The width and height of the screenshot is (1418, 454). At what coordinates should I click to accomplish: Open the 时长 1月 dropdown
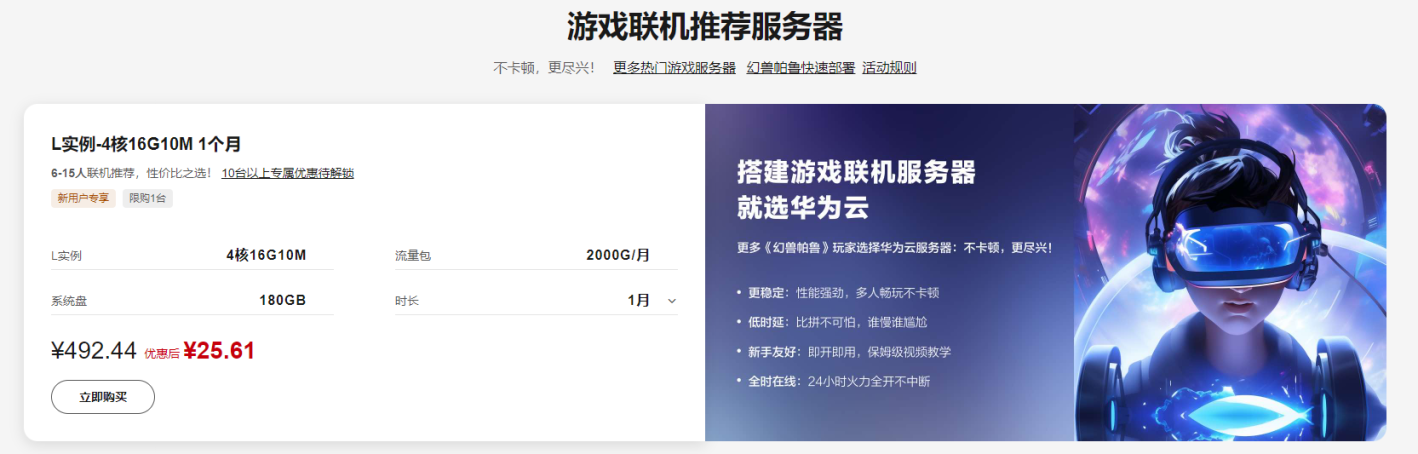click(x=536, y=300)
